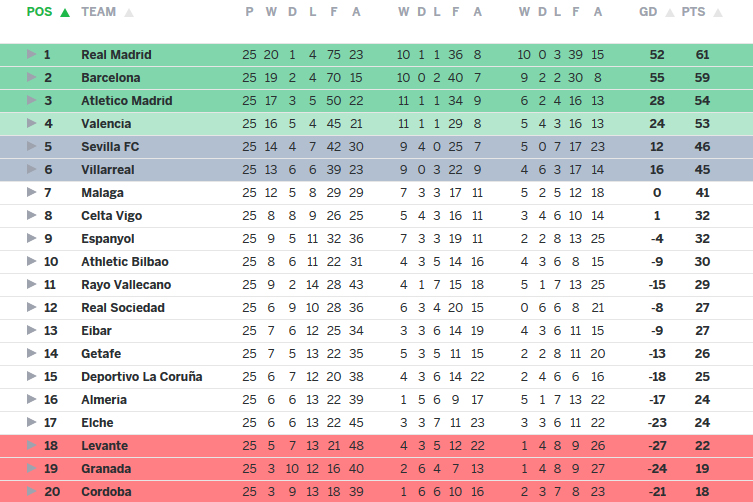Expand the Levante row triangle
The height and width of the screenshot is (502, 753).
pos(31,446)
